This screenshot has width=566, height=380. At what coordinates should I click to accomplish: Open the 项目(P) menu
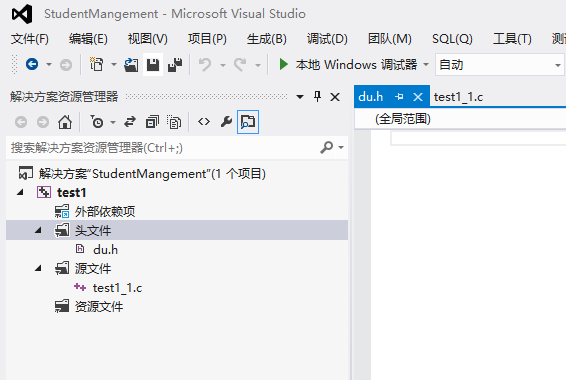tap(207, 39)
